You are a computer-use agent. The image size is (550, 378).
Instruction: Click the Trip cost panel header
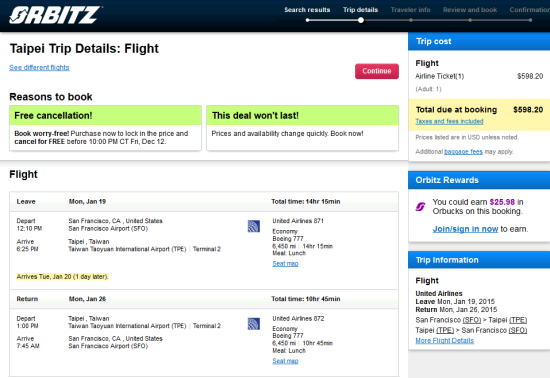point(479,41)
